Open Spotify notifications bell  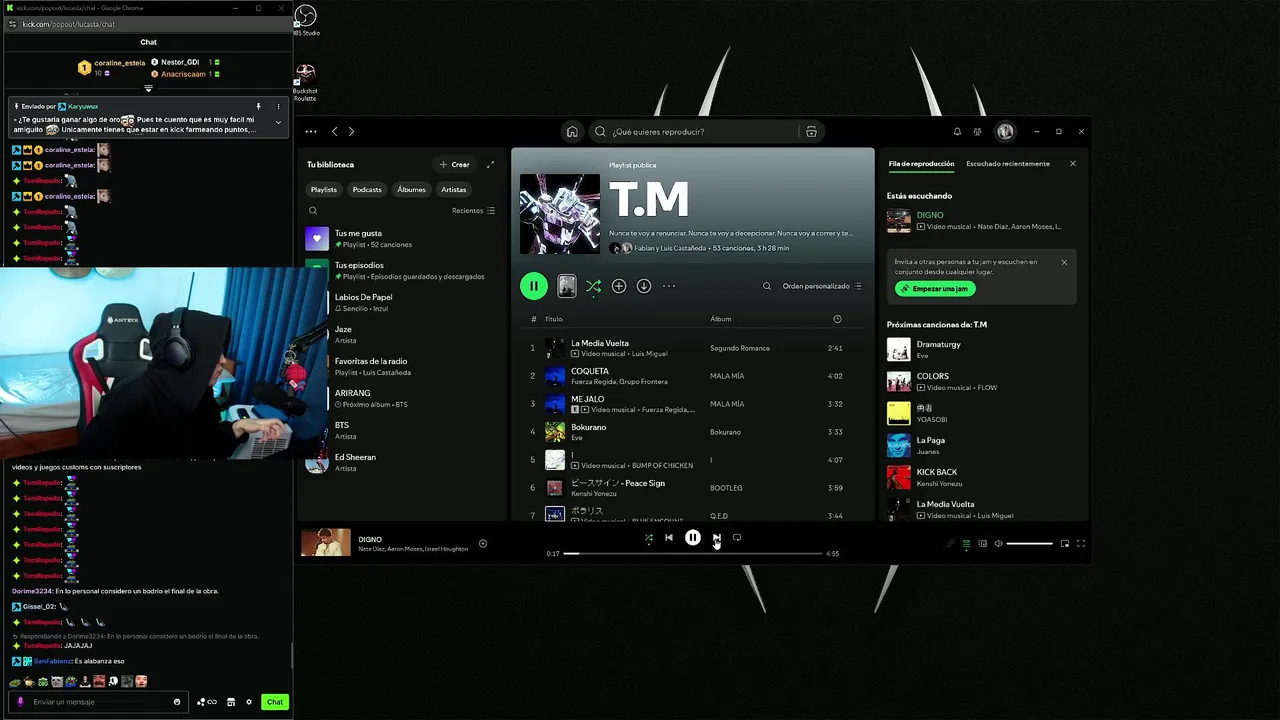click(x=957, y=131)
